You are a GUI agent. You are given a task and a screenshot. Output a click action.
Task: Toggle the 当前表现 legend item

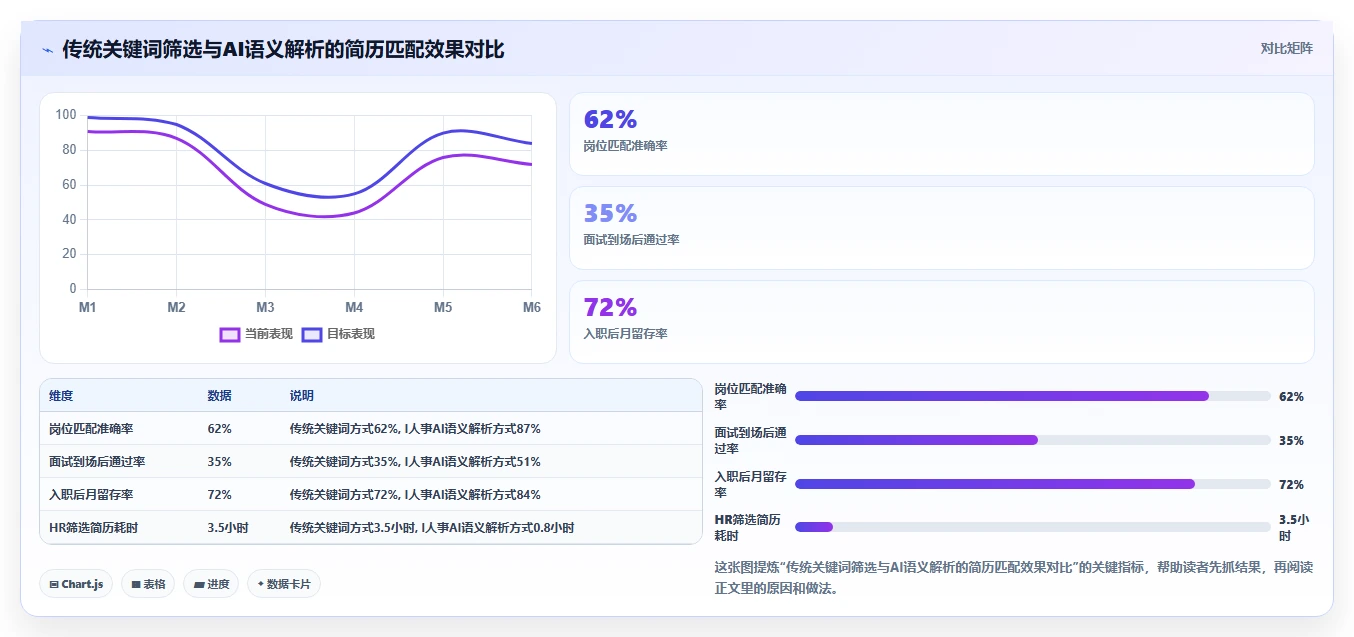(257, 334)
